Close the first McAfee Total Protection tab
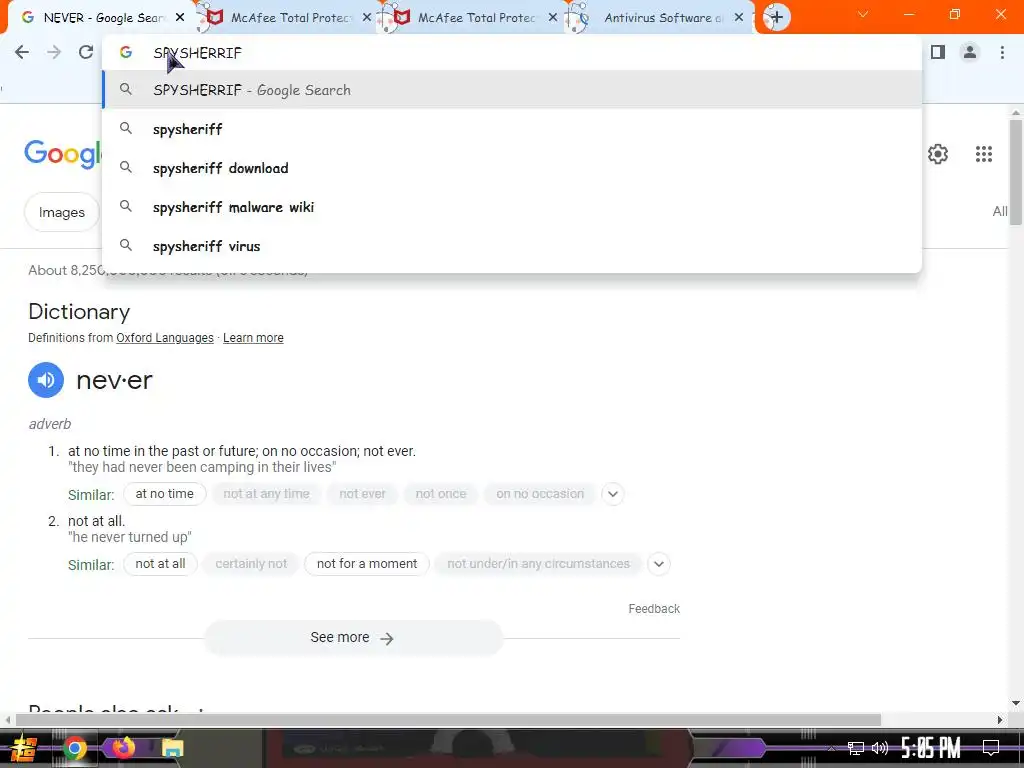The image size is (1024, 768). click(367, 18)
